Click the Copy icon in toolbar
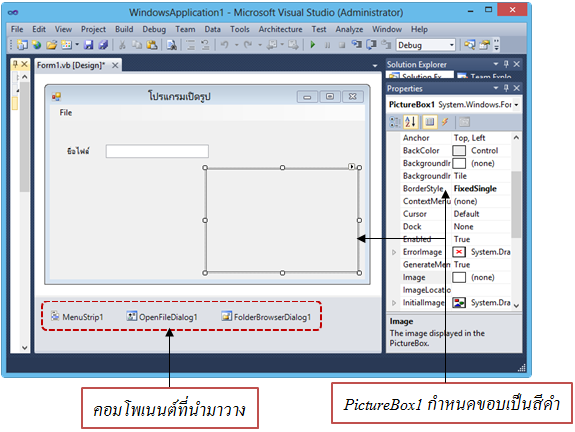Image resolution: width=575 pixels, height=432 pixels. 137,45
